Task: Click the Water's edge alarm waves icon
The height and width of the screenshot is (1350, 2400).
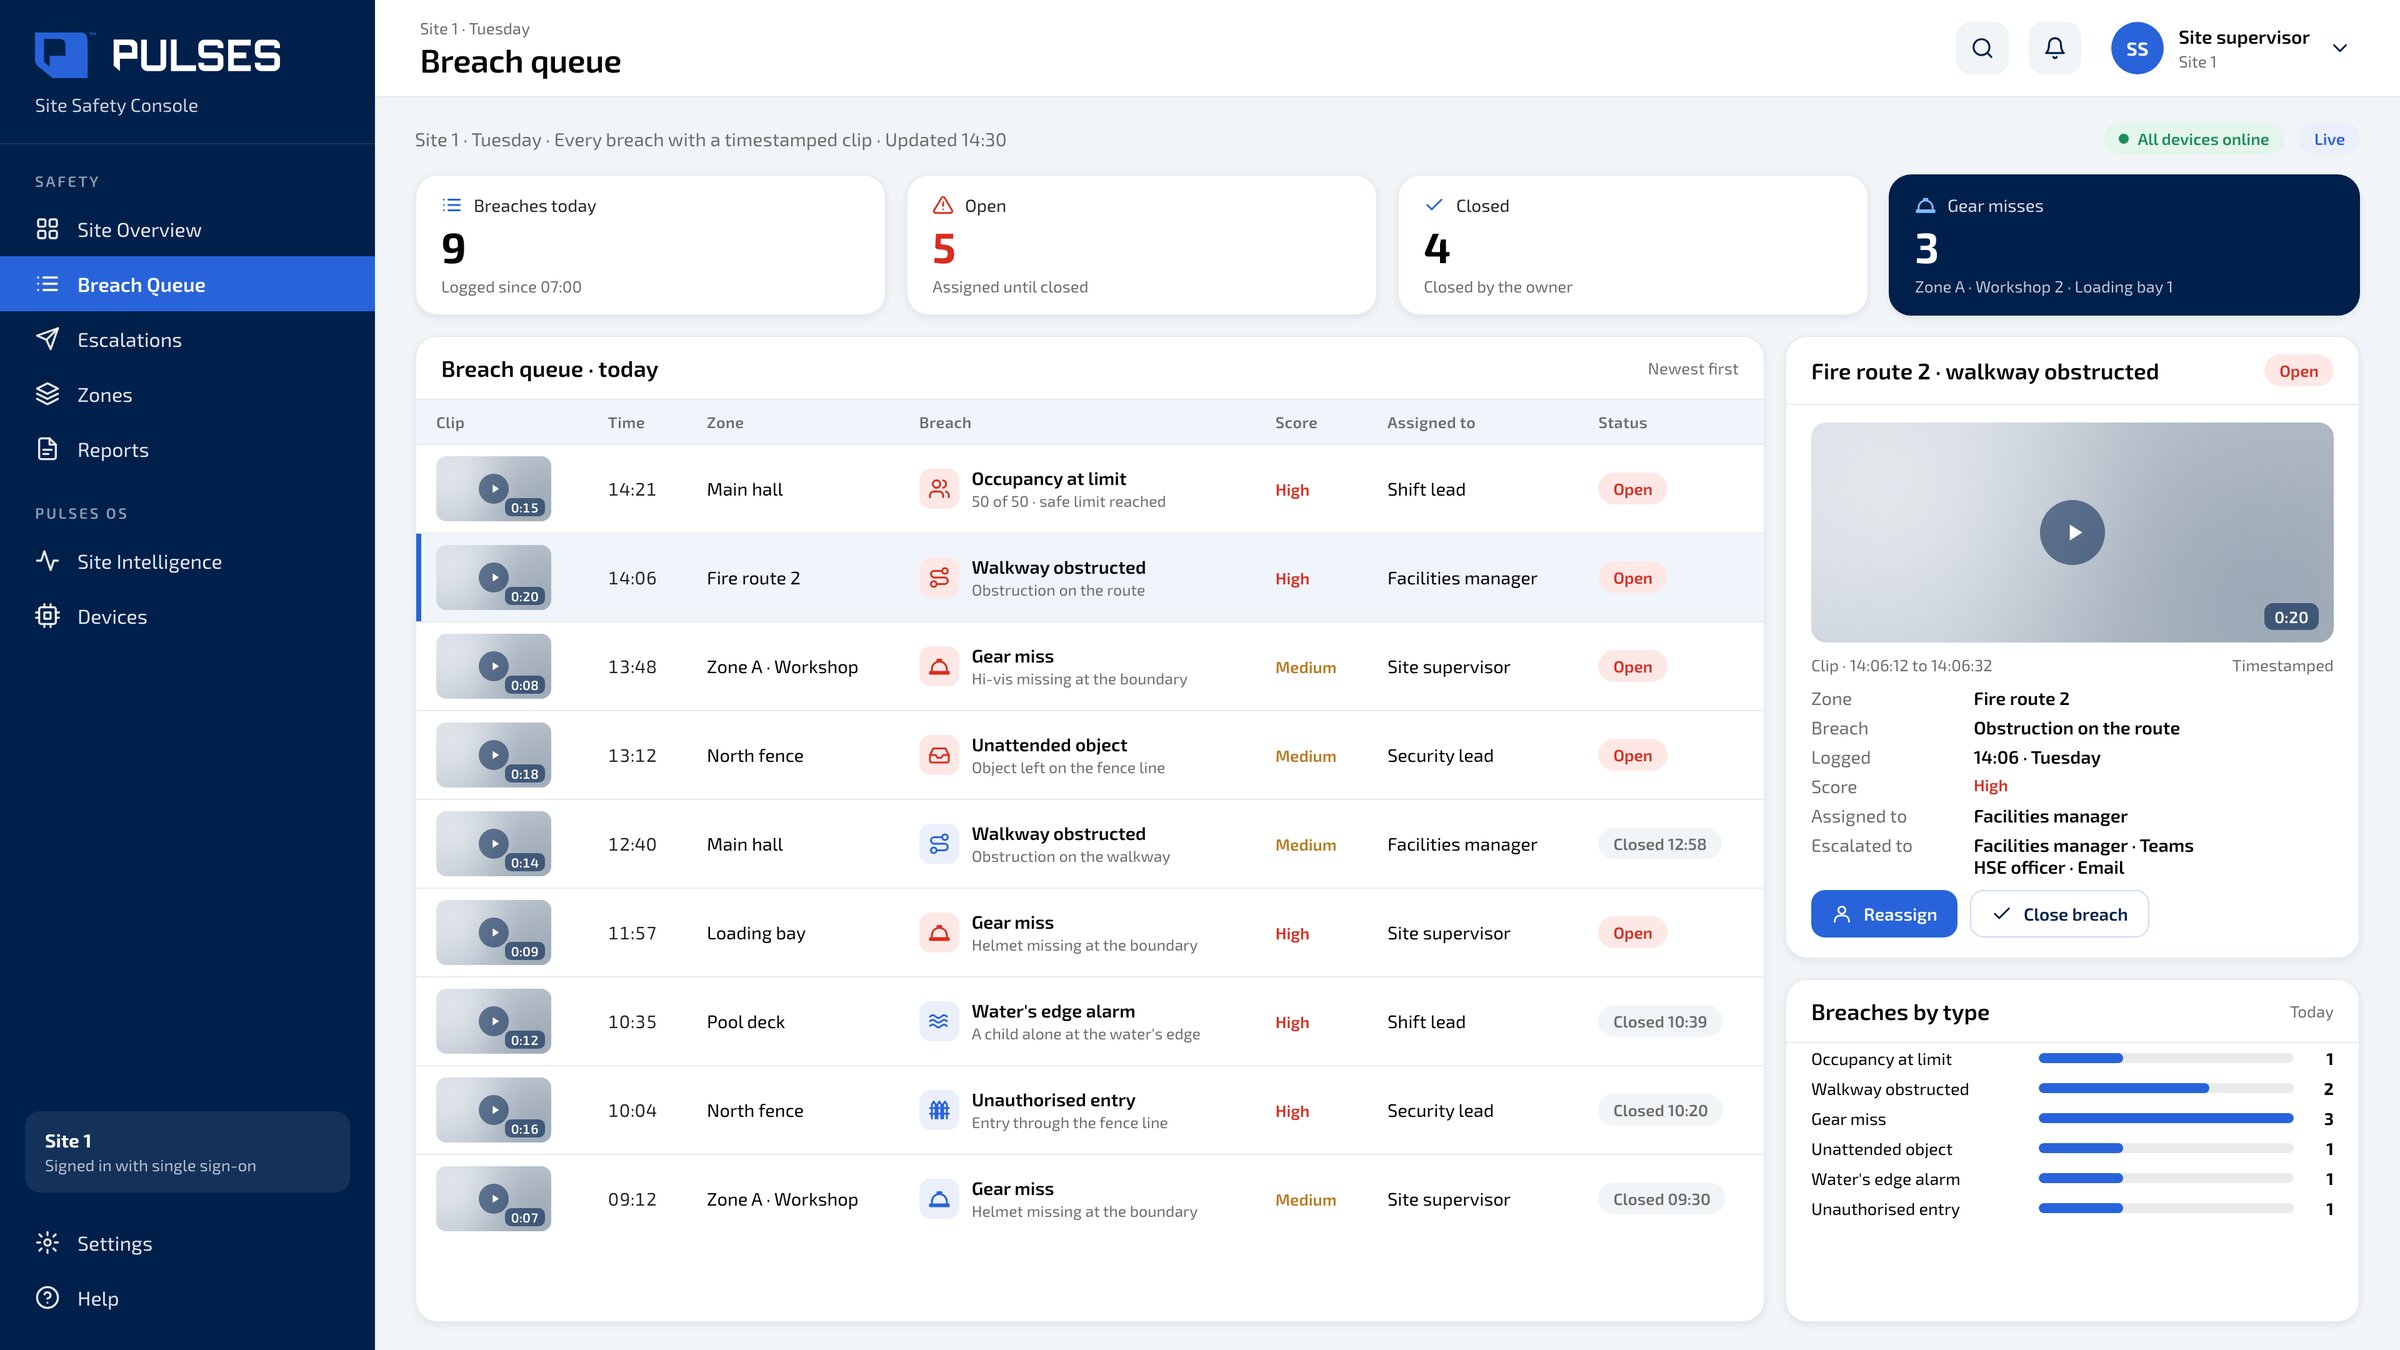Action: [939, 1021]
